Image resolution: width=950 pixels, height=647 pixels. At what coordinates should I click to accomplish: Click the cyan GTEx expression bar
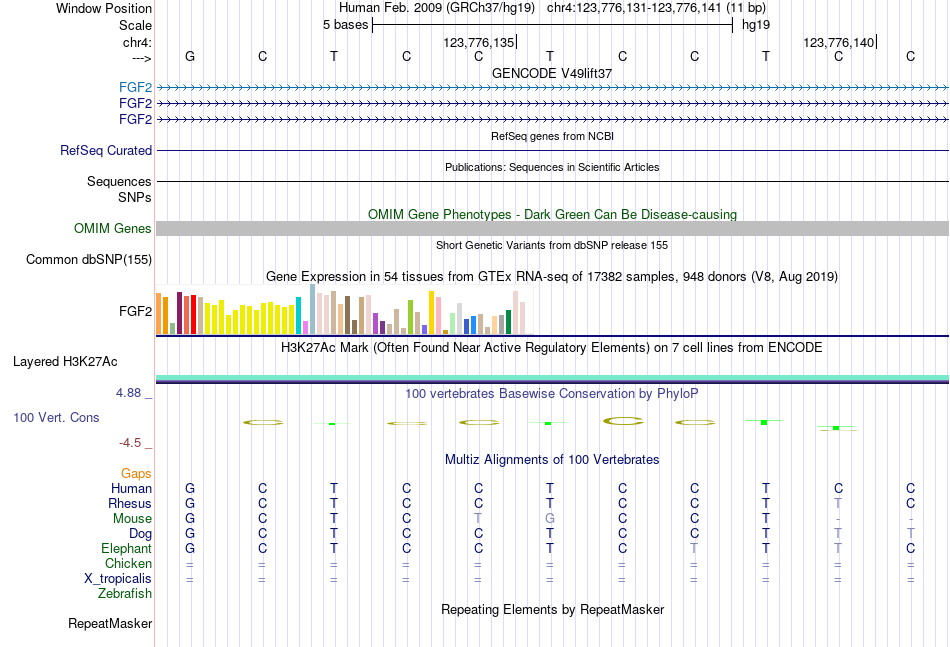(x=298, y=316)
